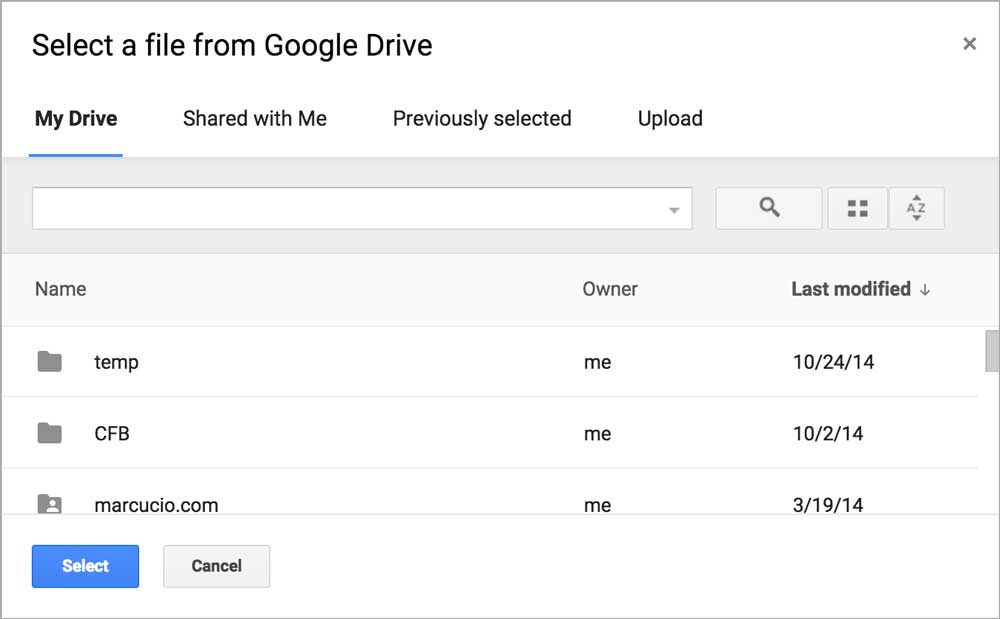Viewport: 1000px width, 619px height.
Task: Open the A-Z sort options
Action: point(916,208)
